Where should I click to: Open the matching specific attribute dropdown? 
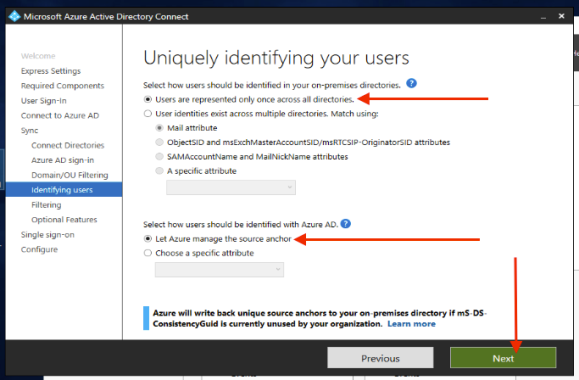pyautogui.click(x=231, y=187)
